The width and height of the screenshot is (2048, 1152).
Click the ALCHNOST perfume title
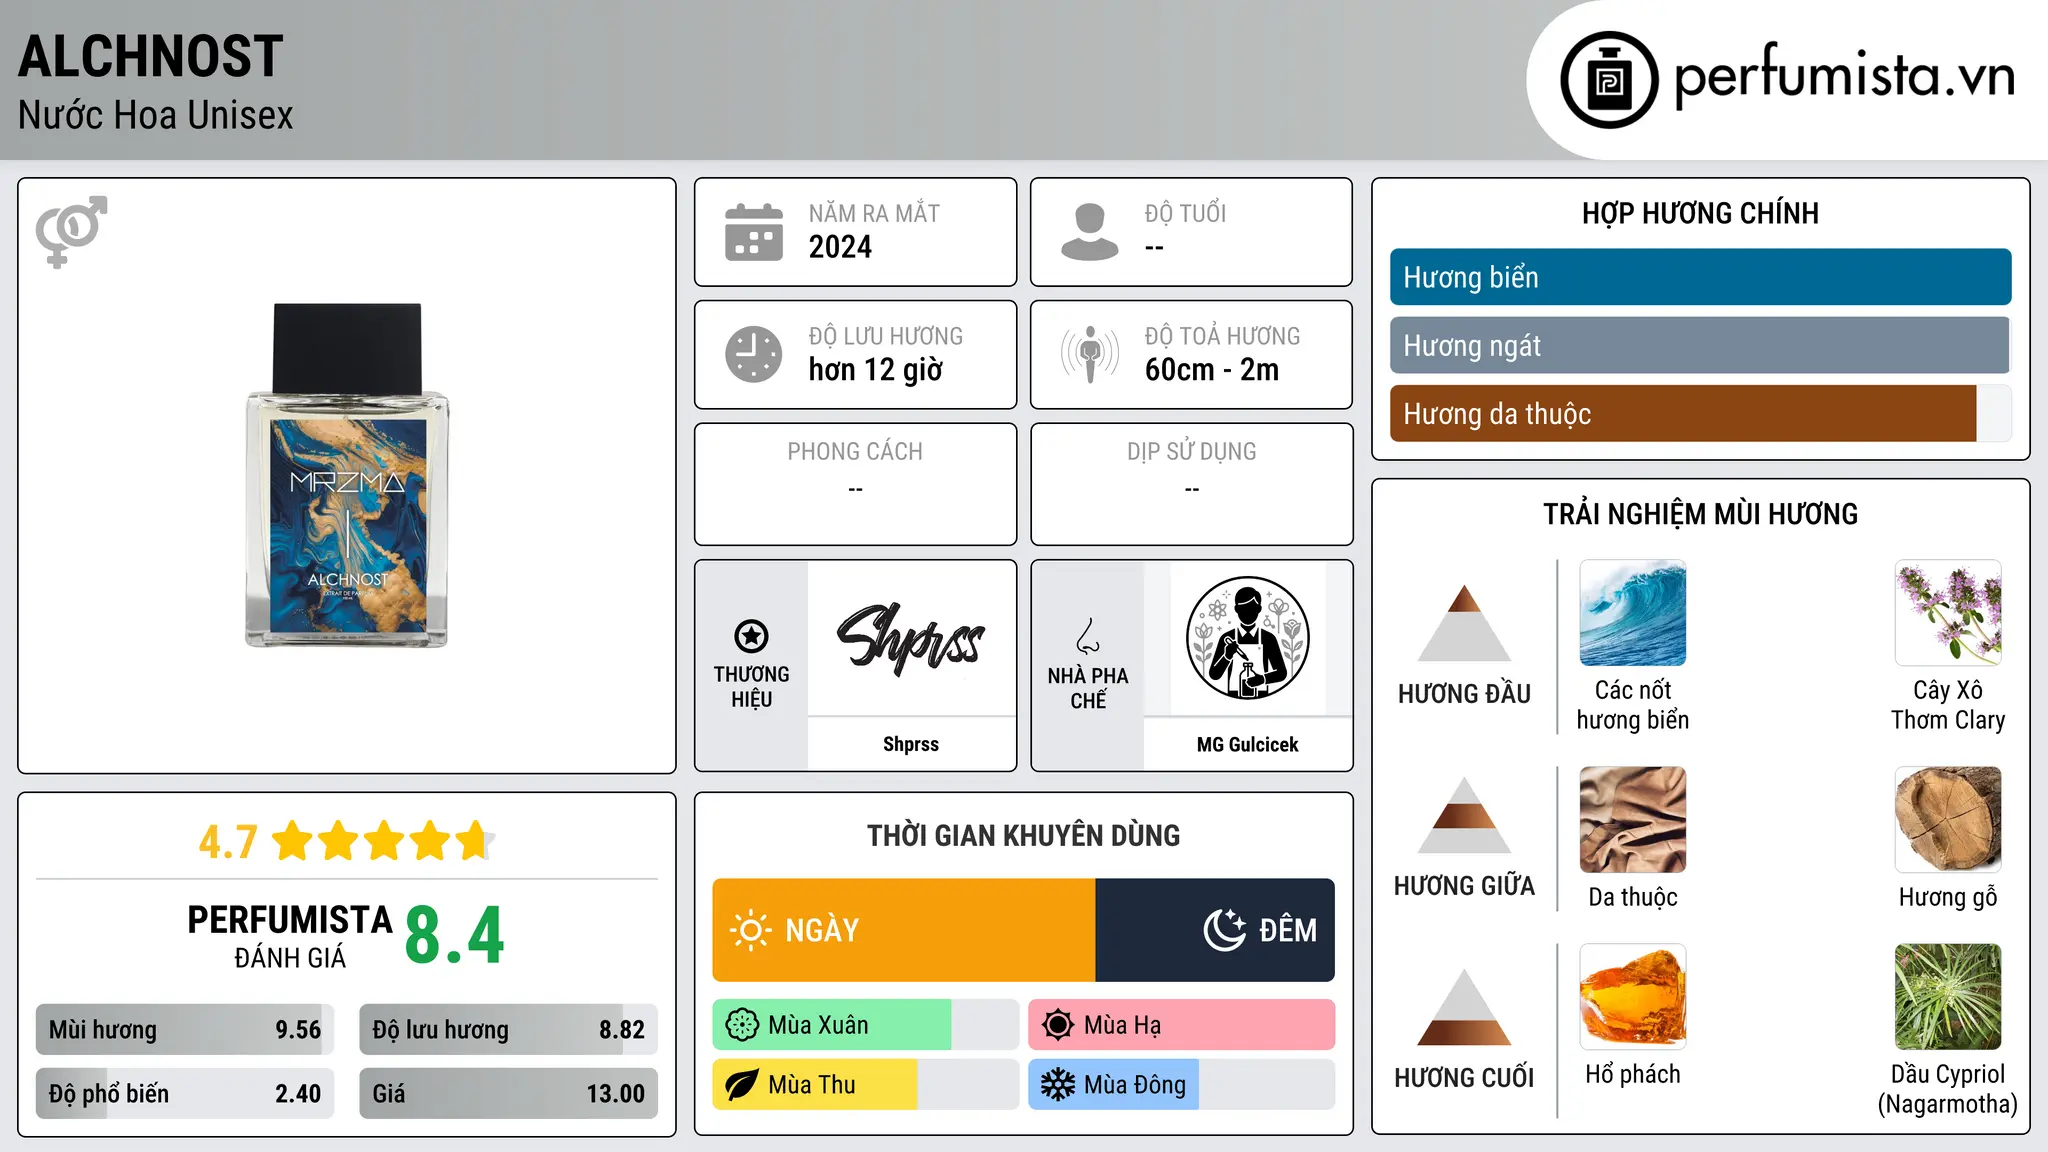(x=151, y=56)
